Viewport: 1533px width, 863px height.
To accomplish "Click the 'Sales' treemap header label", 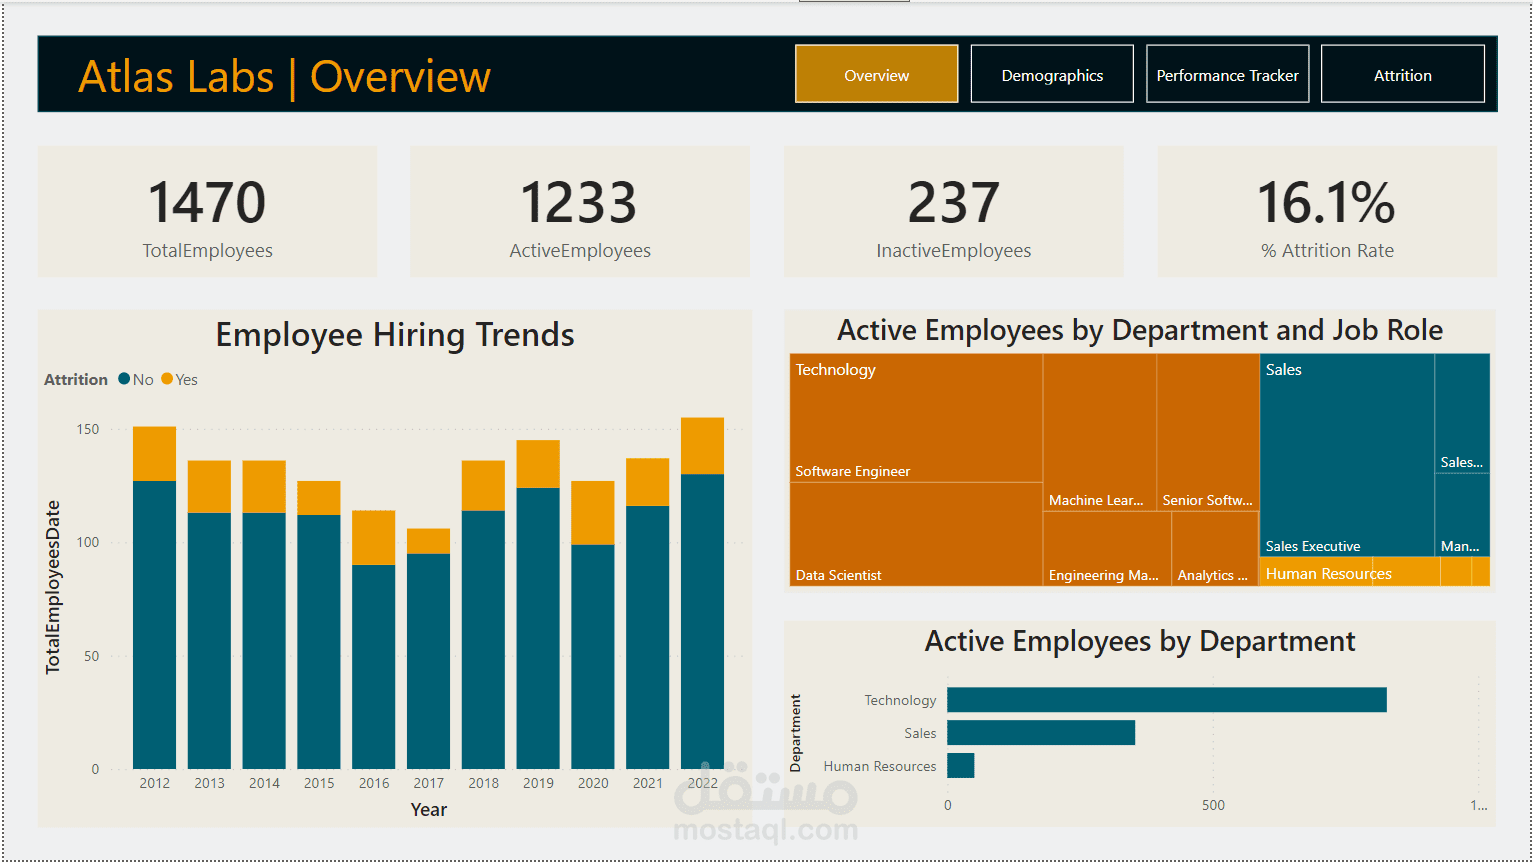I will pos(1284,370).
